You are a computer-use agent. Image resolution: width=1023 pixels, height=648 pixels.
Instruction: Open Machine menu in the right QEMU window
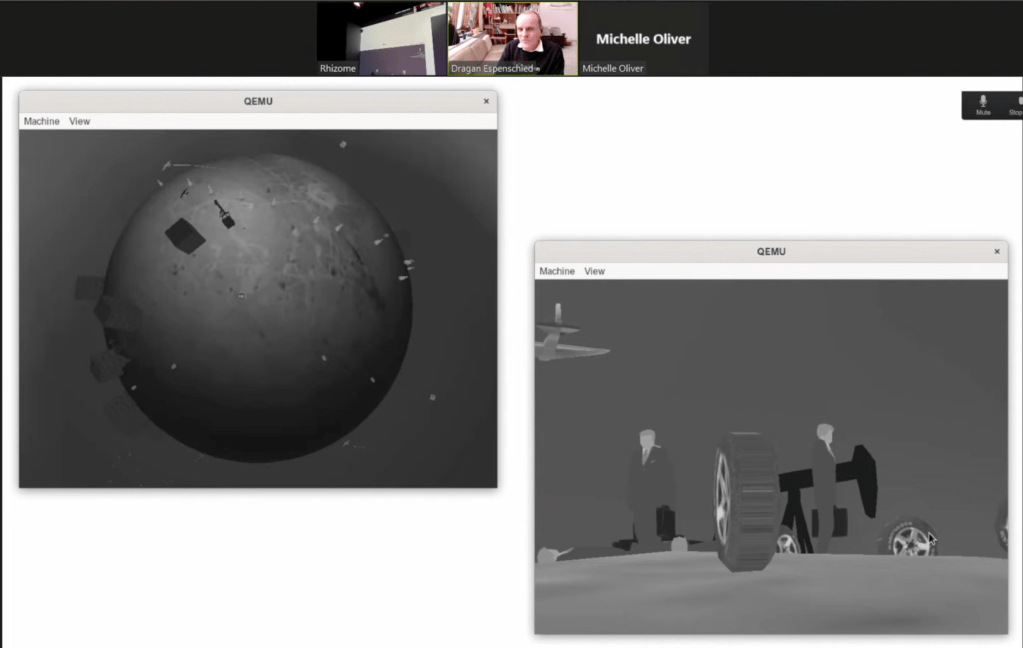557,271
